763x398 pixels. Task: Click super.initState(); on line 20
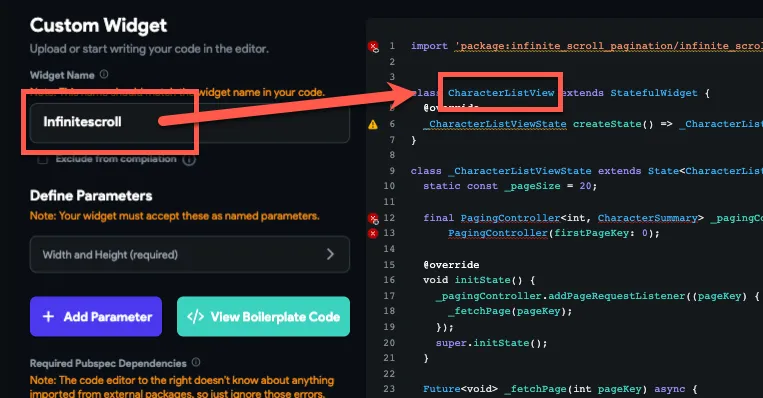[491, 343]
